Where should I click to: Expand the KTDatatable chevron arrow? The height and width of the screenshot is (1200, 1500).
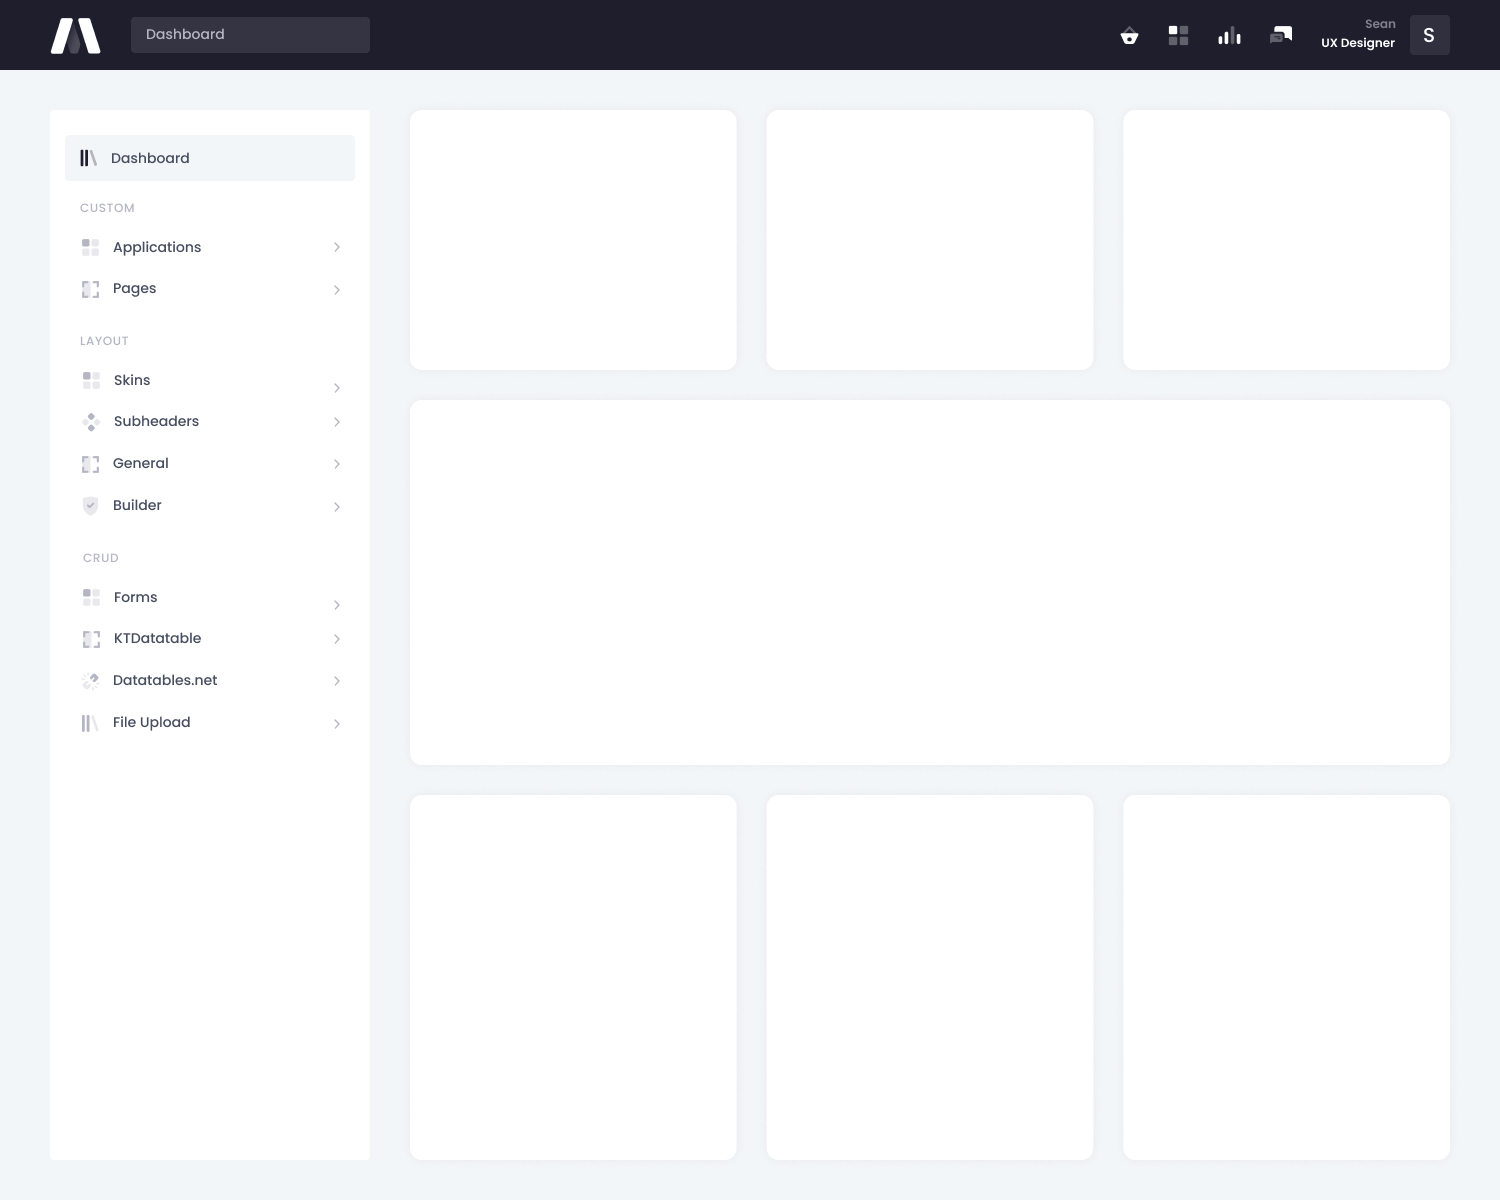coord(337,639)
